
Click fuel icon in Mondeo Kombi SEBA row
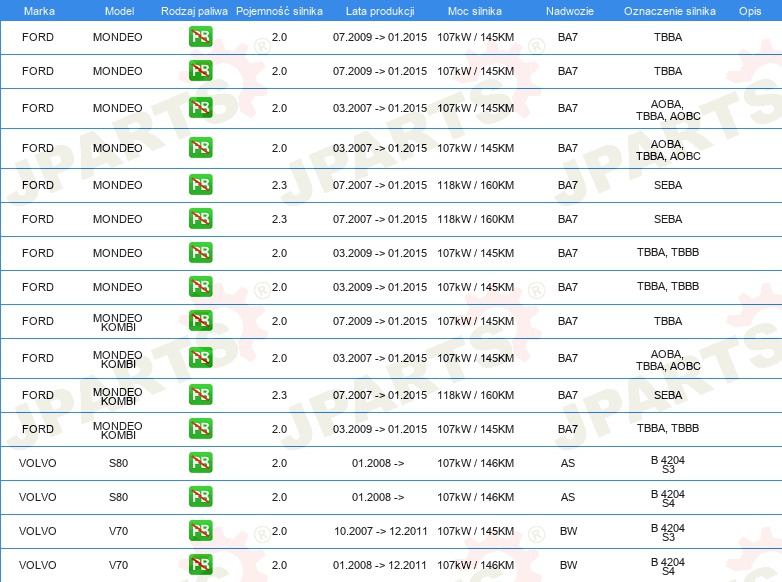pyautogui.click(x=200, y=394)
